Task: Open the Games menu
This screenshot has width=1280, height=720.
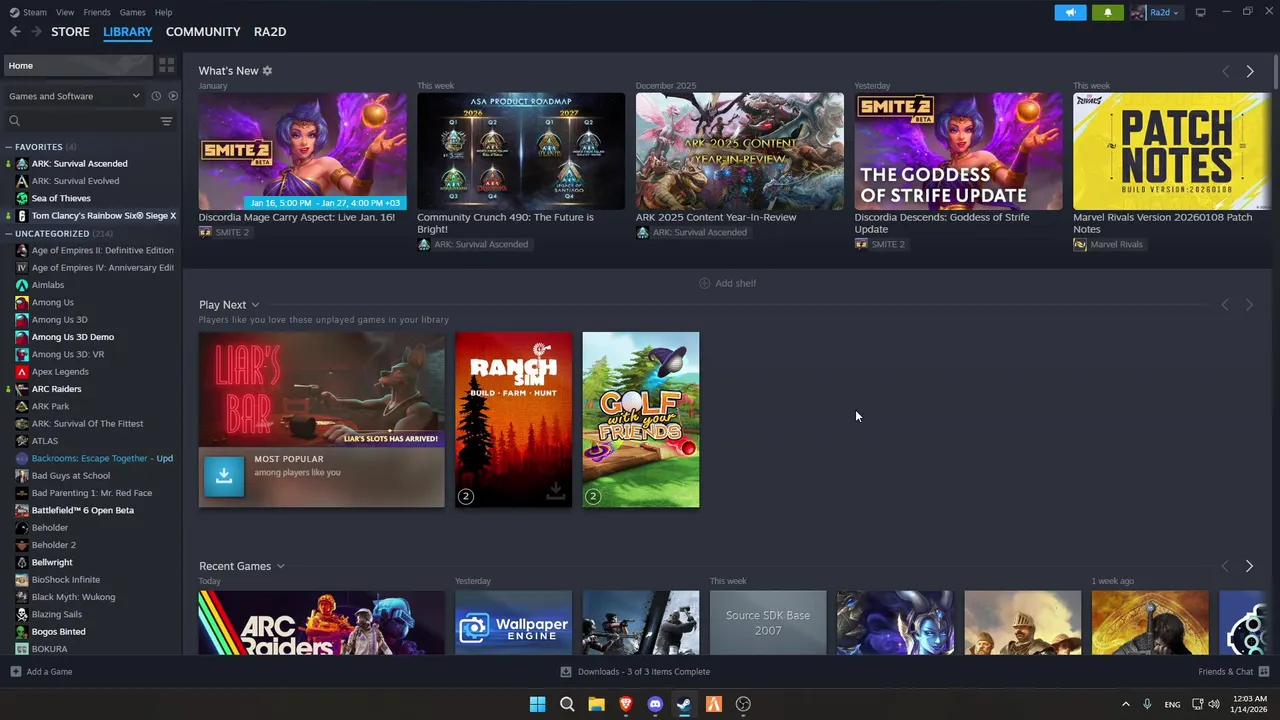Action: point(132,12)
